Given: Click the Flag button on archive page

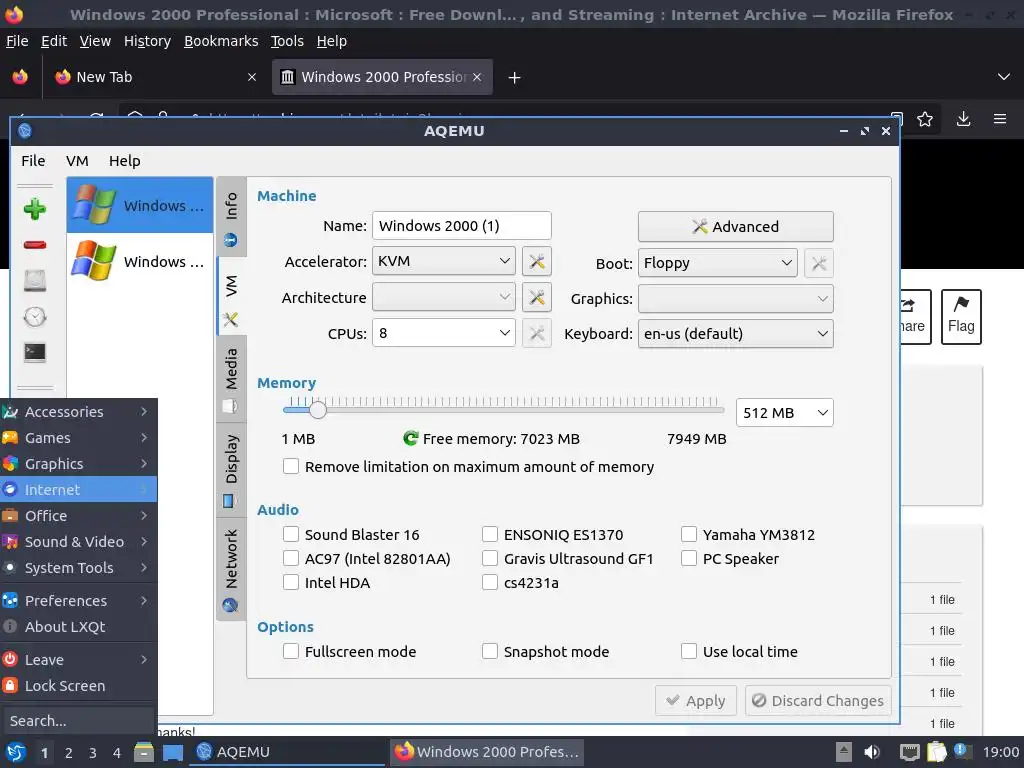Looking at the screenshot, I should tap(961, 317).
